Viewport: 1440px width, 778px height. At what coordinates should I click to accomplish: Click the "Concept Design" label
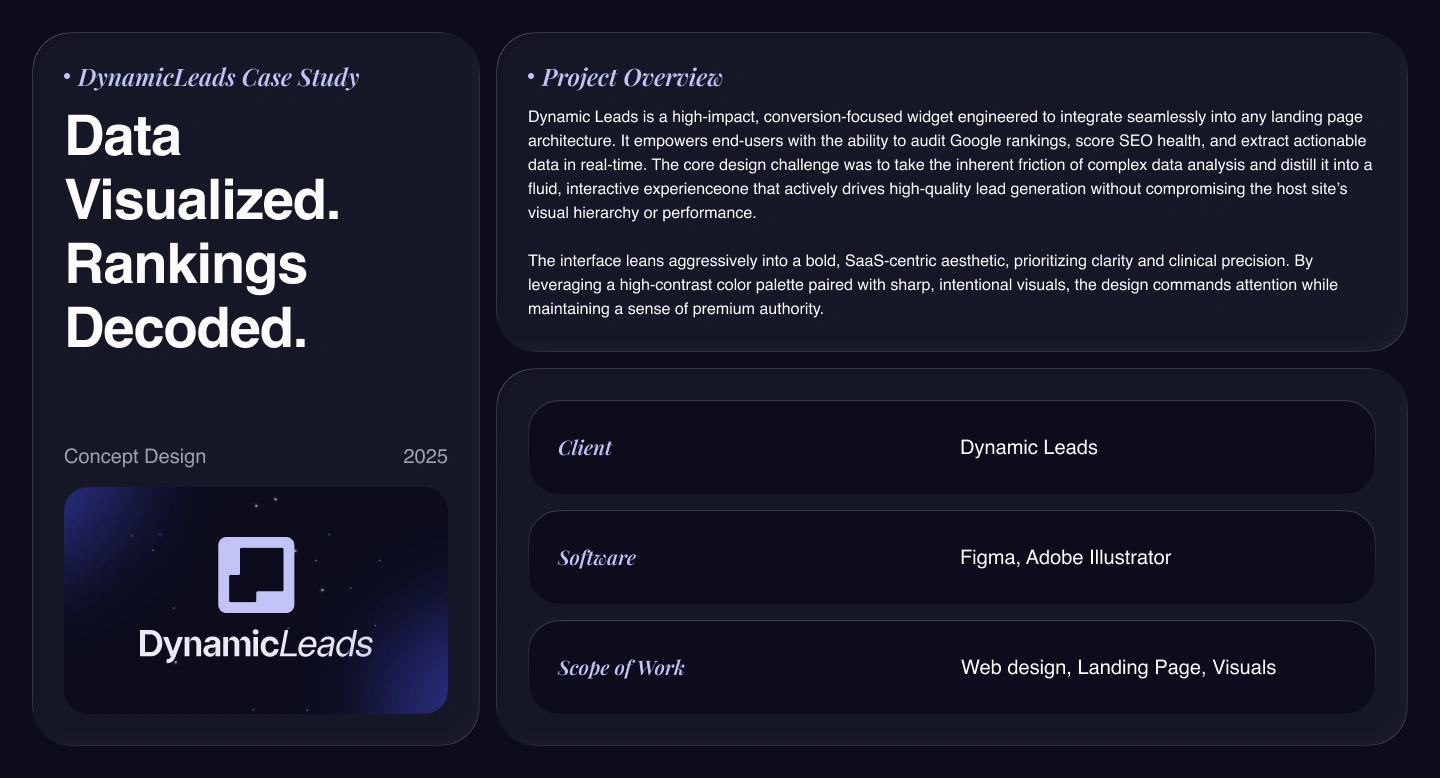point(135,456)
